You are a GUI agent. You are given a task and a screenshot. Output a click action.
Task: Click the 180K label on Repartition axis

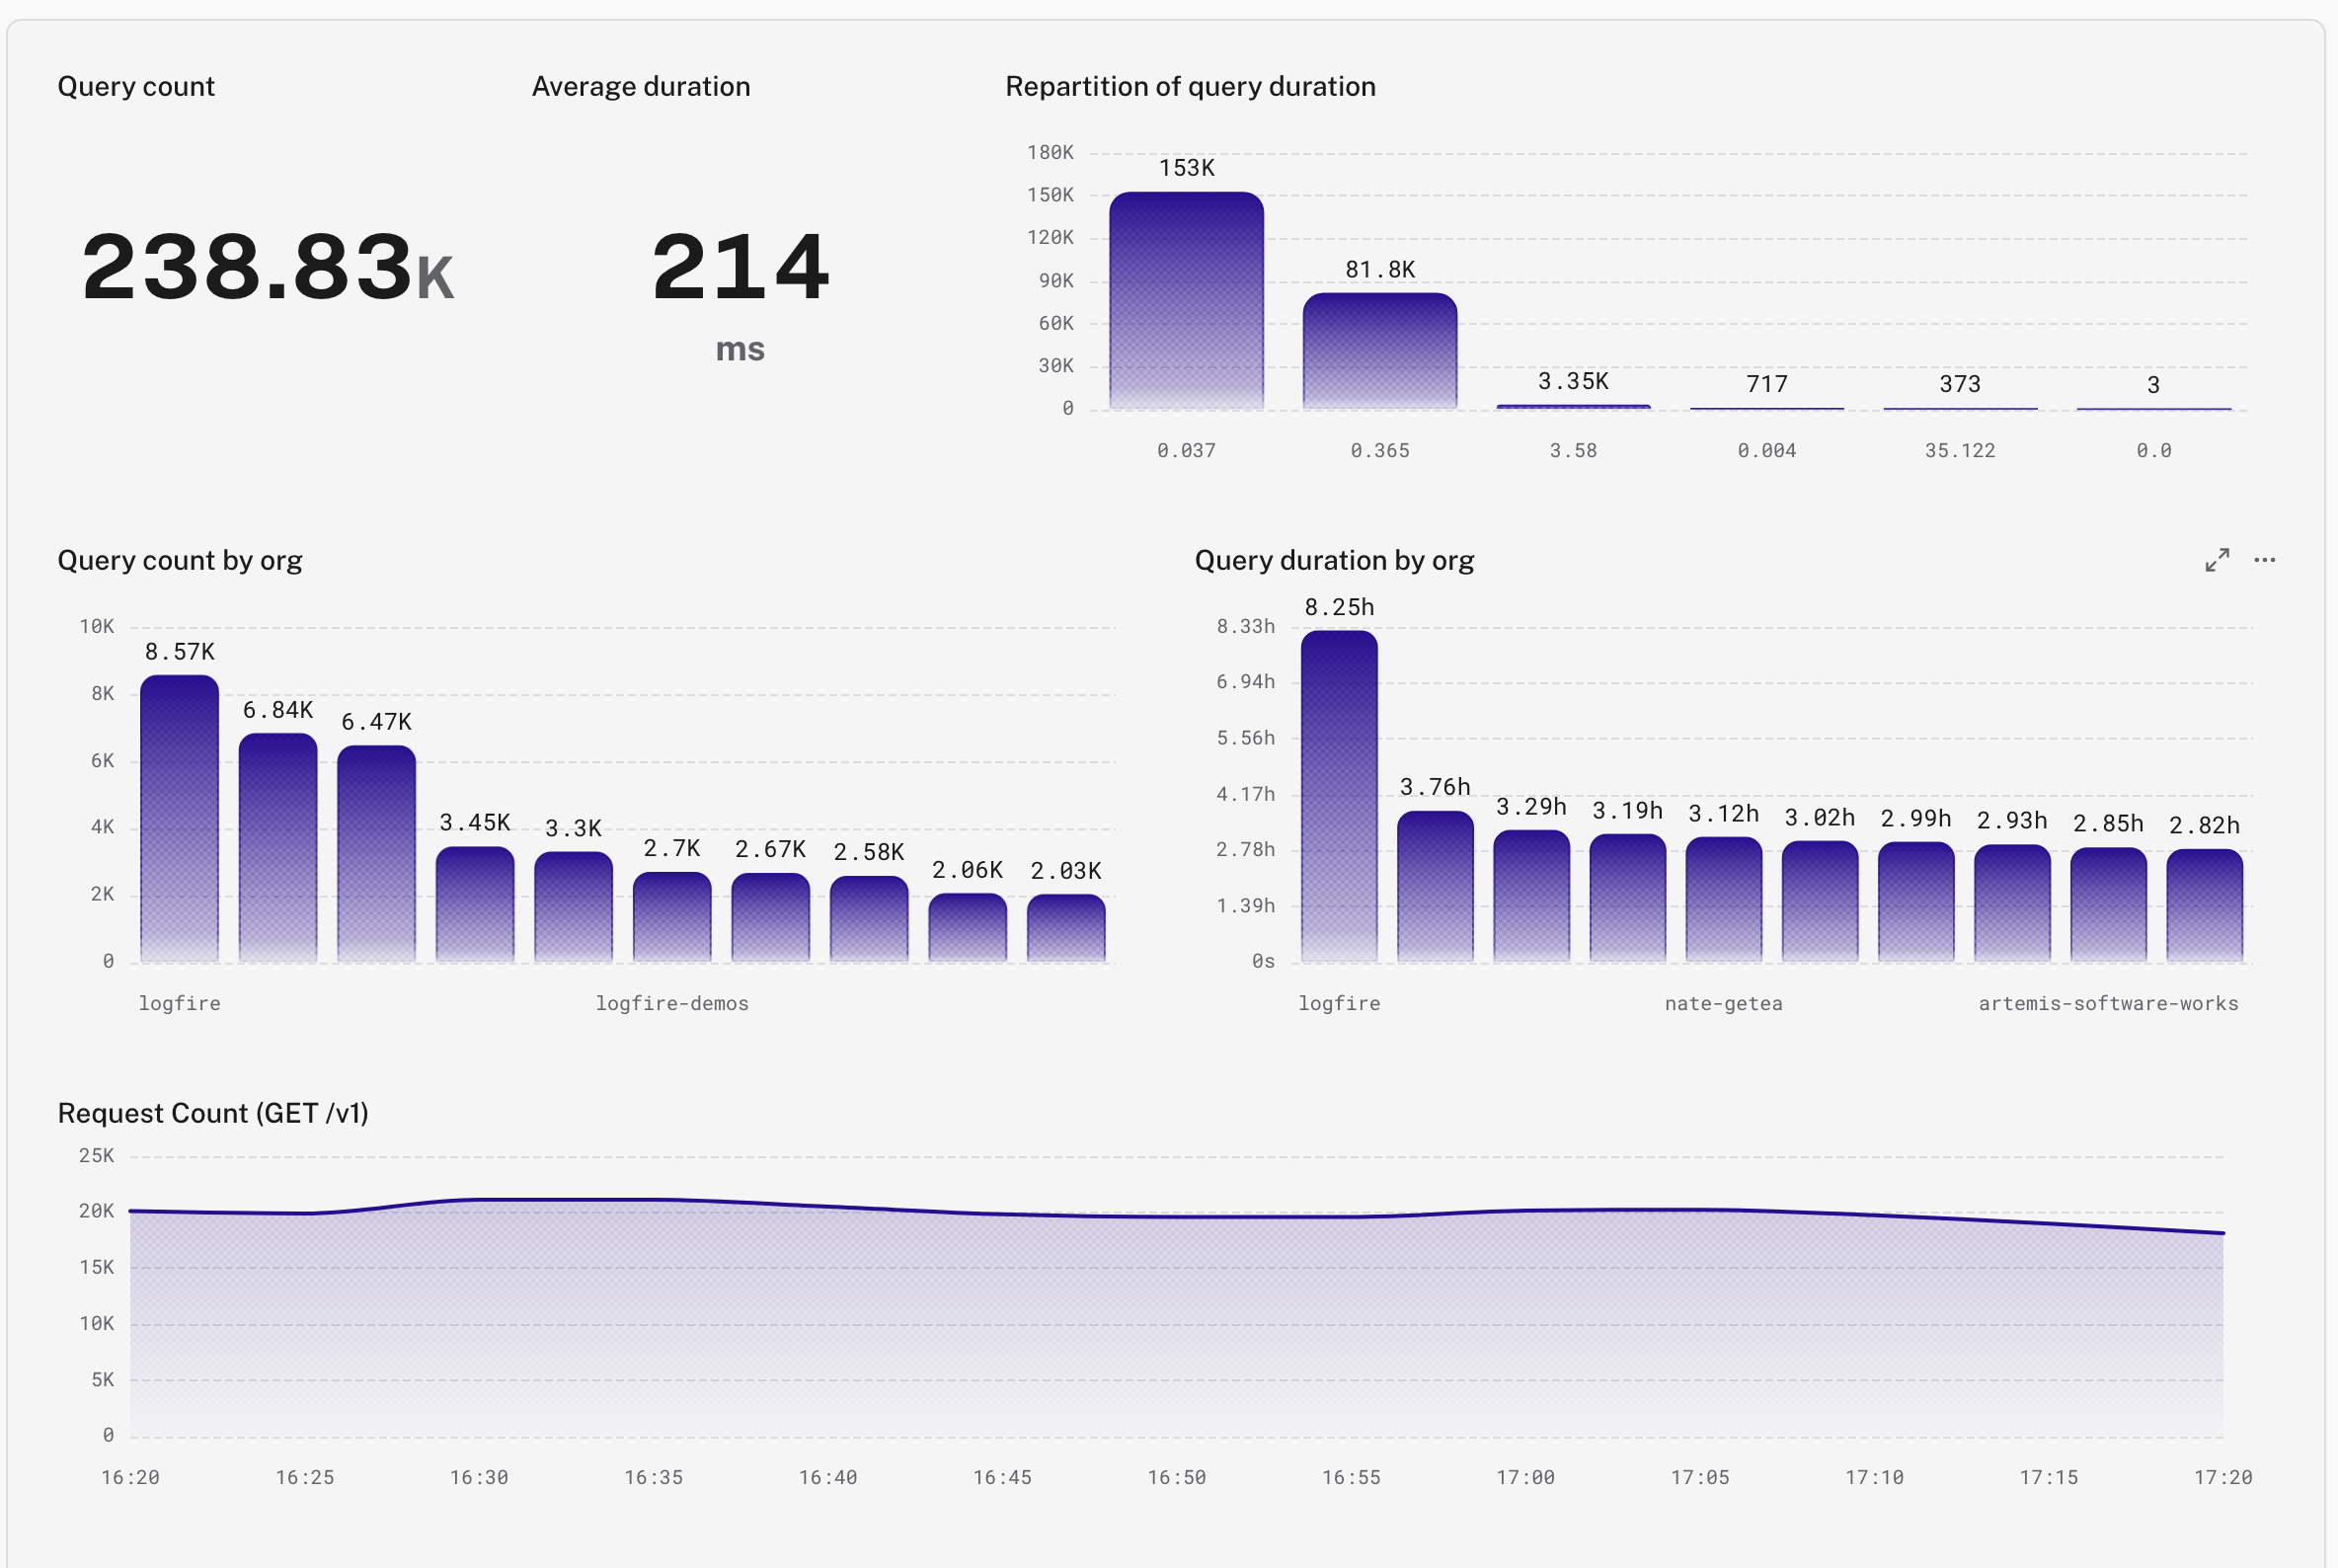[1050, 153]
